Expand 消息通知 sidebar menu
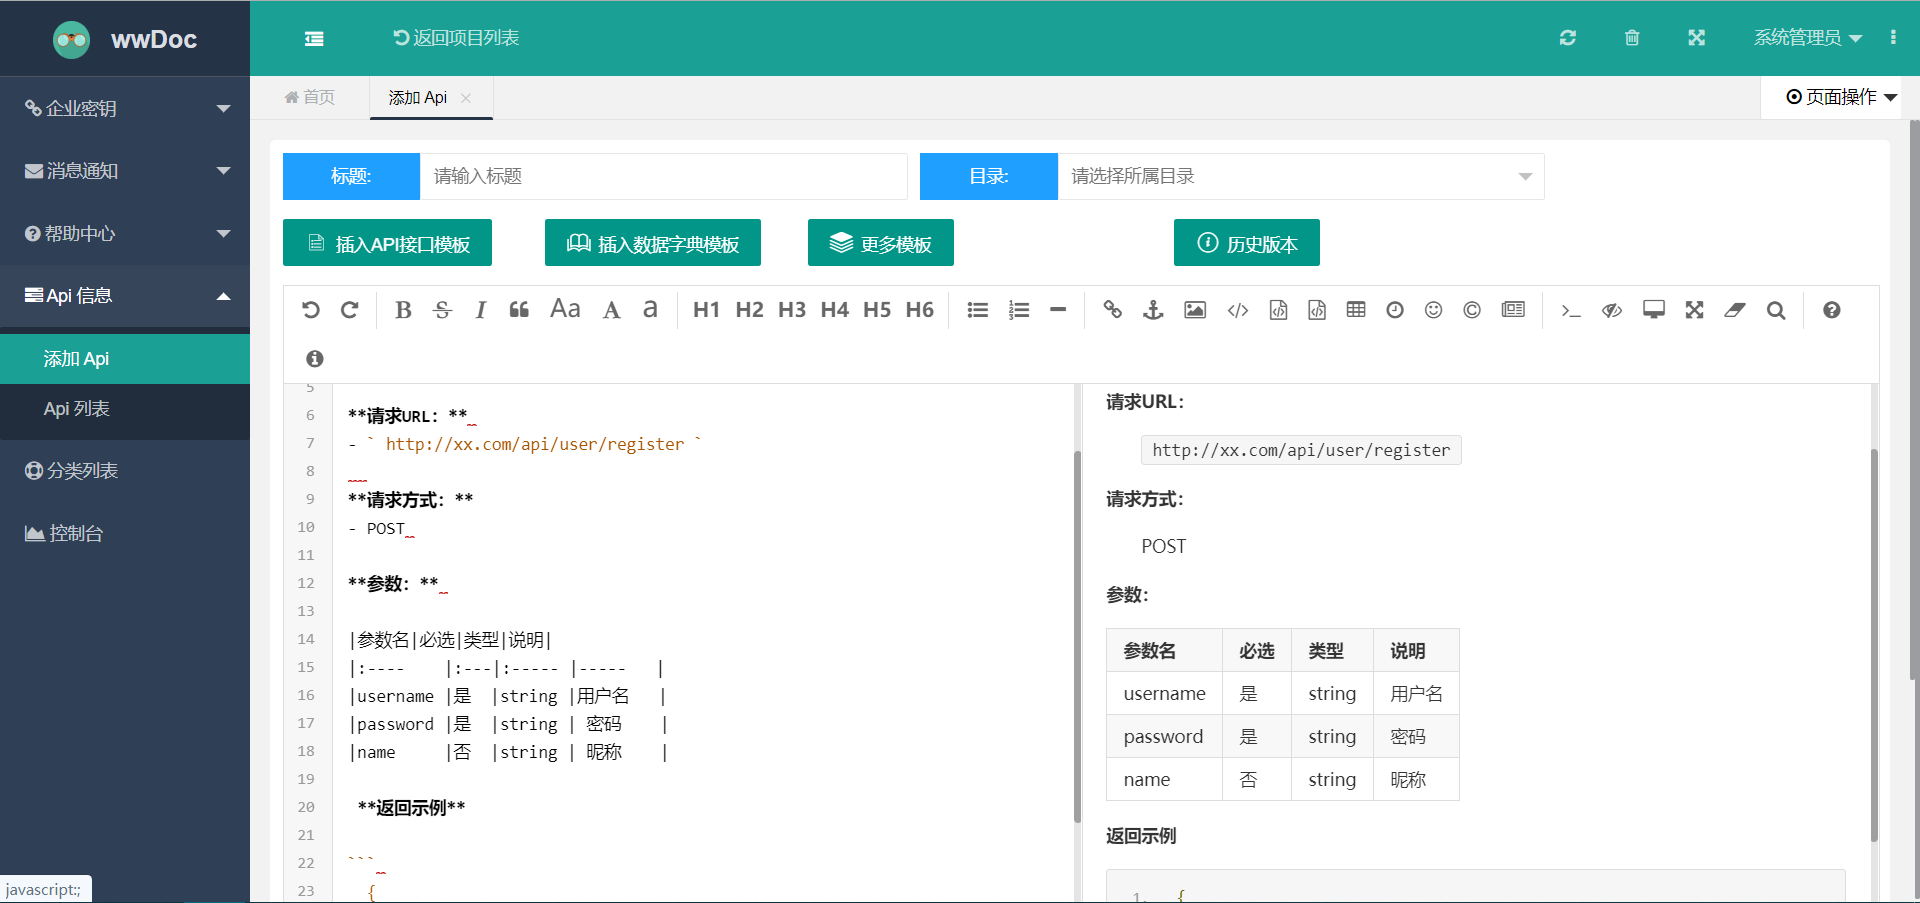Screen dimensions: 1920x903 pos(125,171)
